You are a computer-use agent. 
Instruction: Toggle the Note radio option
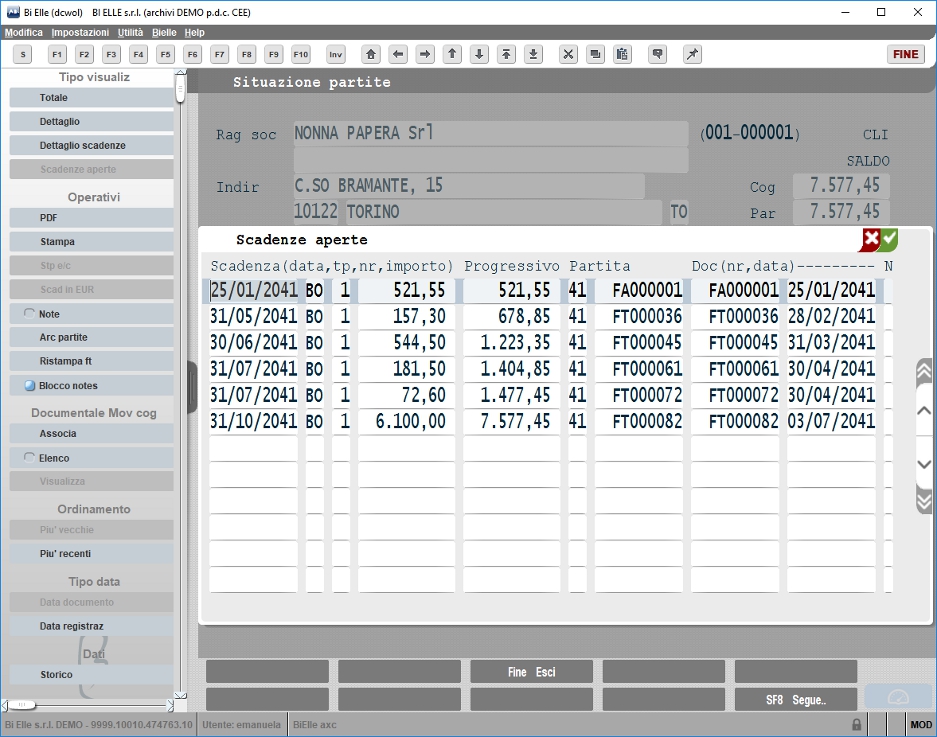point(29,313)
